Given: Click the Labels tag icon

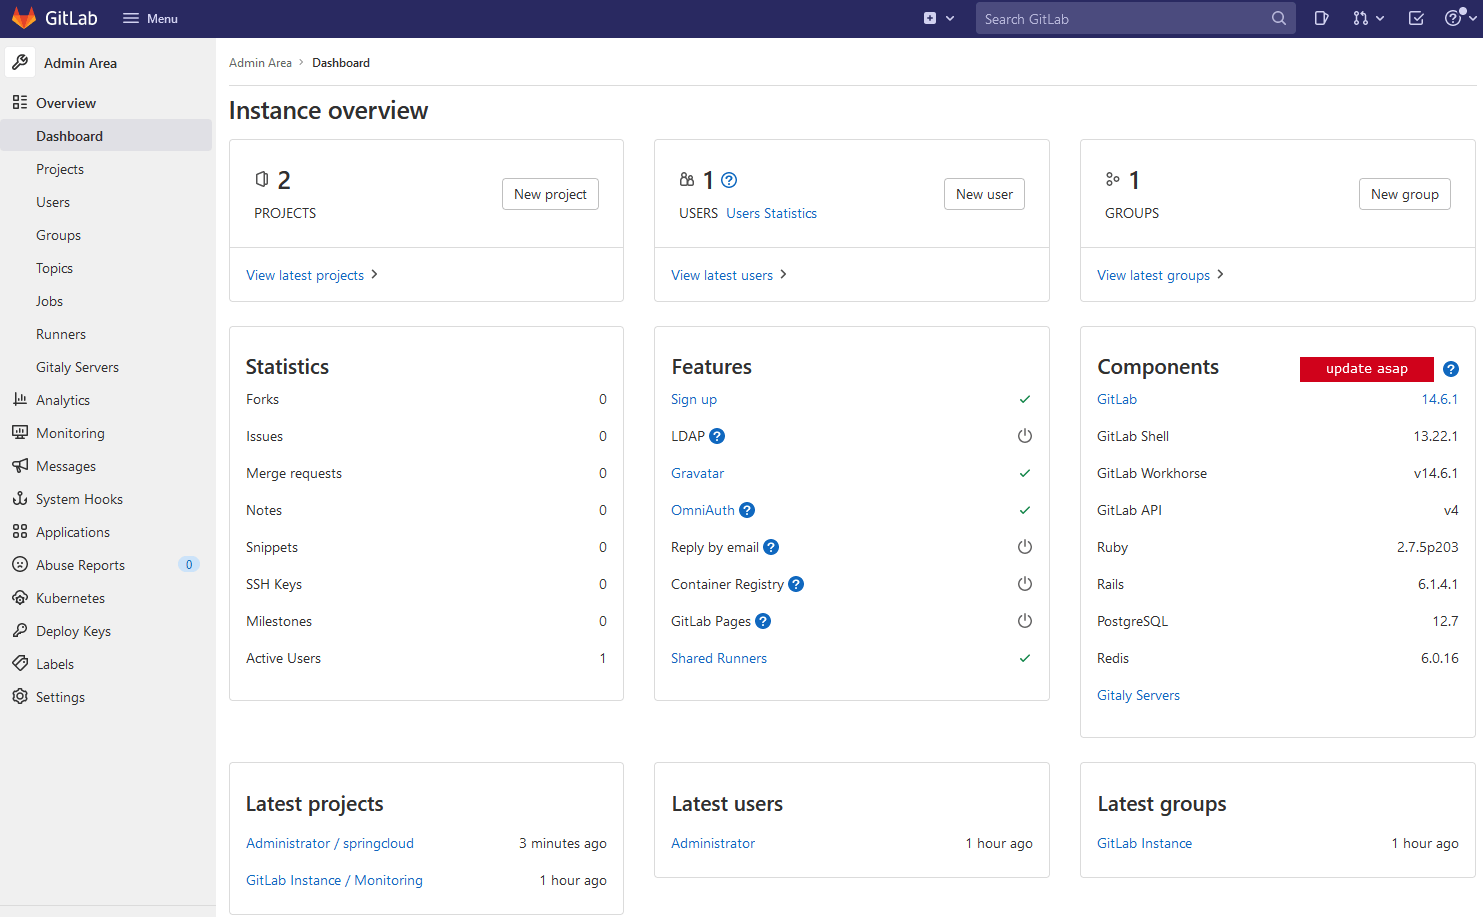Looking at the screenshot, I should tap(20, 663).
